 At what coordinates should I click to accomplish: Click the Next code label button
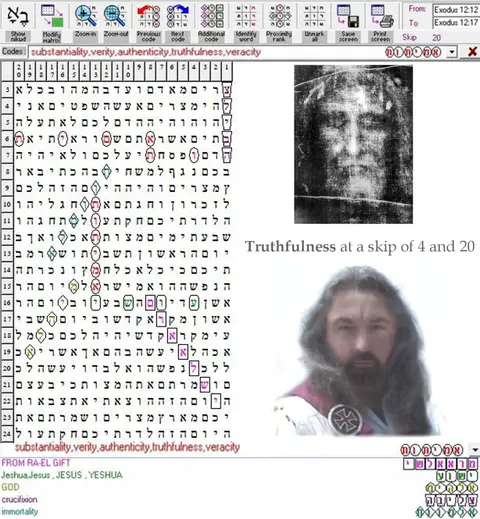(178, 37)
